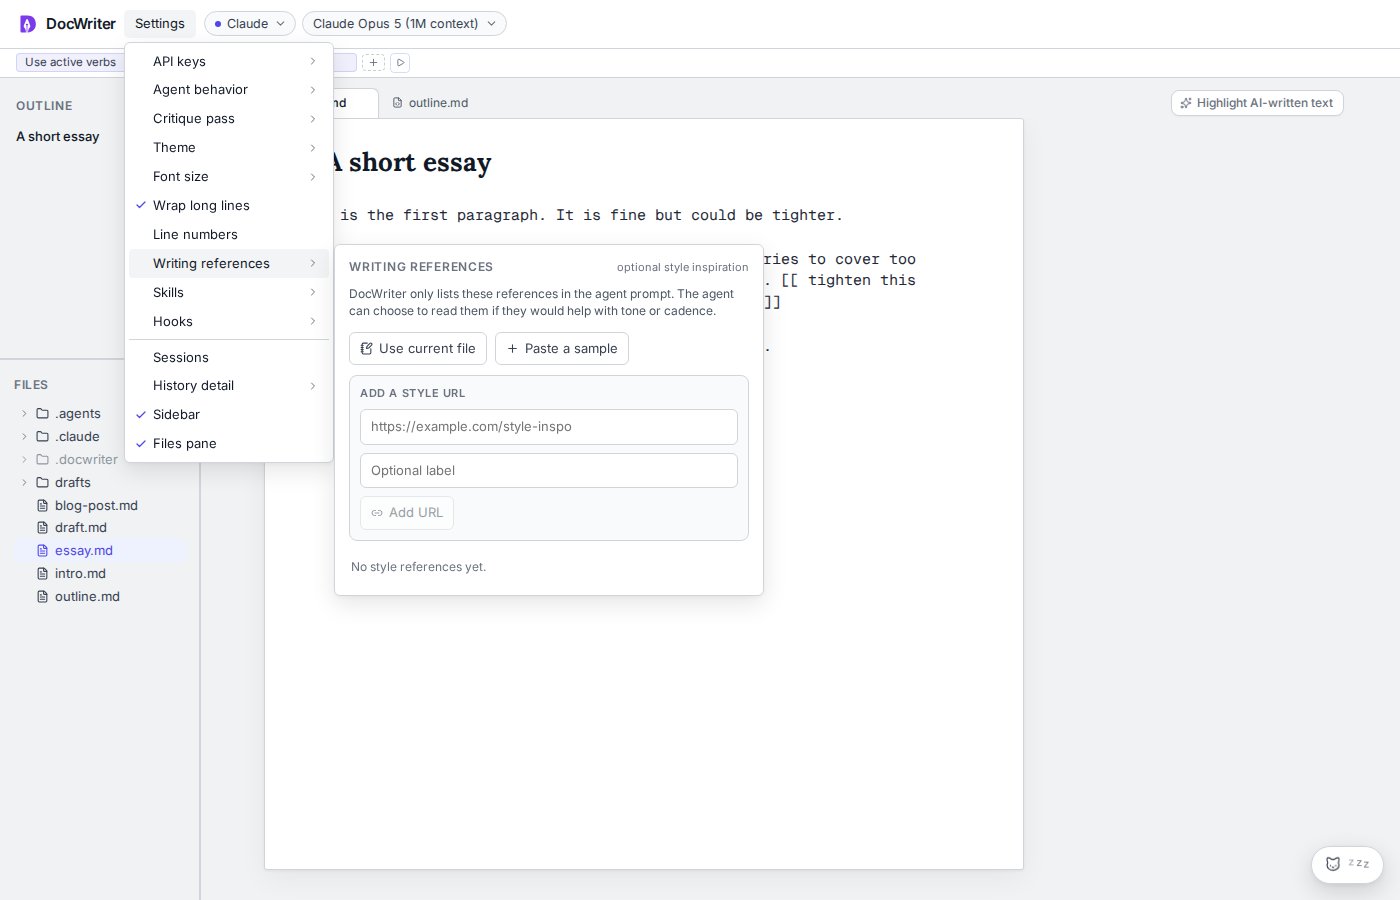Expand the drafts folder chevron

click(x=25, y=483)
